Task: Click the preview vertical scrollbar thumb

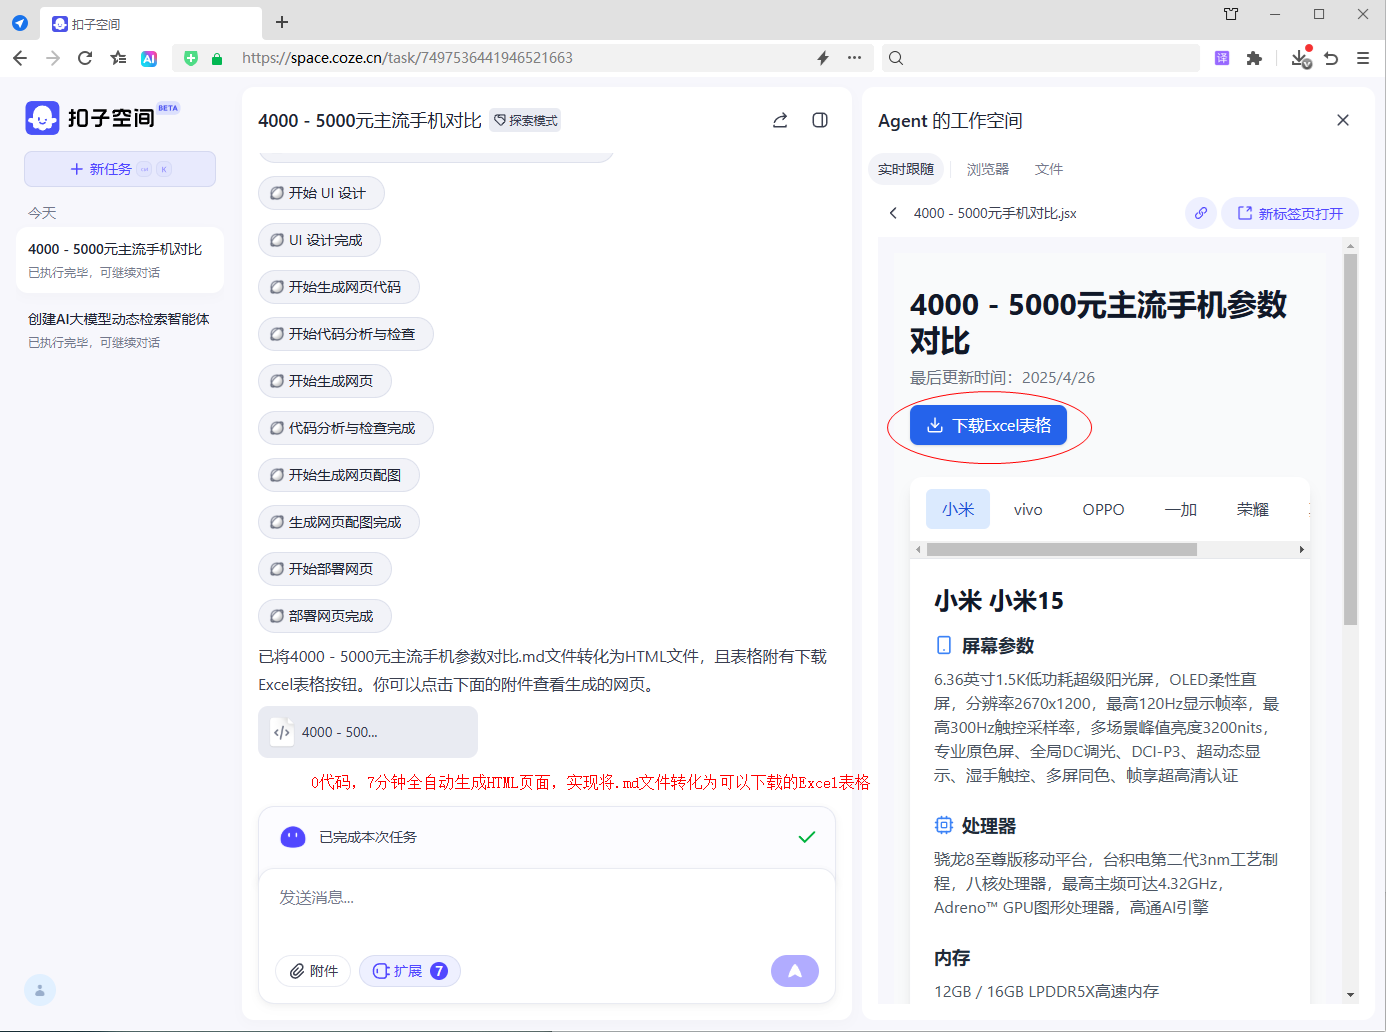Action: 1350,439
